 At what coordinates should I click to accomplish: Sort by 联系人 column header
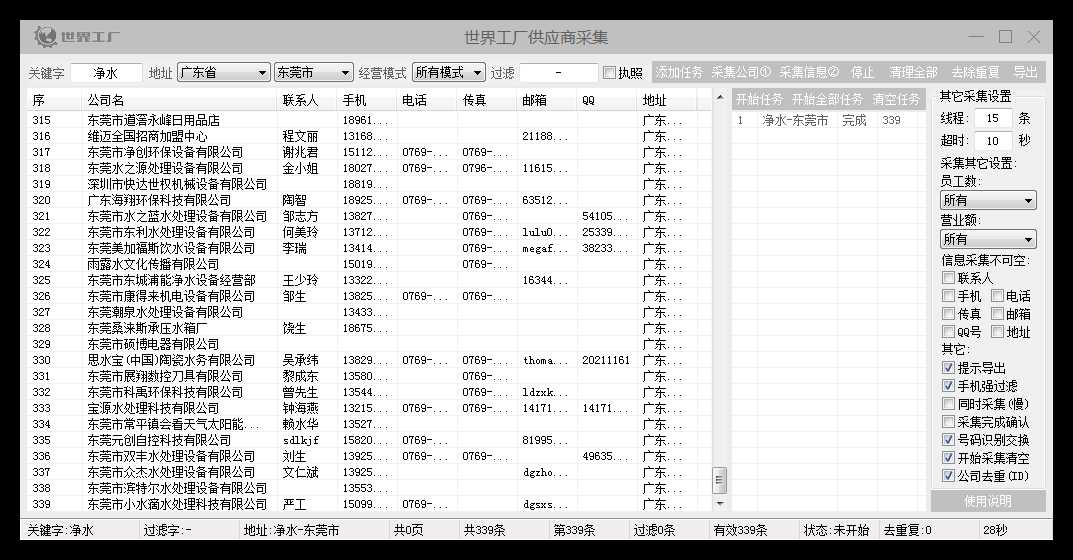click(x=307, y=100)
